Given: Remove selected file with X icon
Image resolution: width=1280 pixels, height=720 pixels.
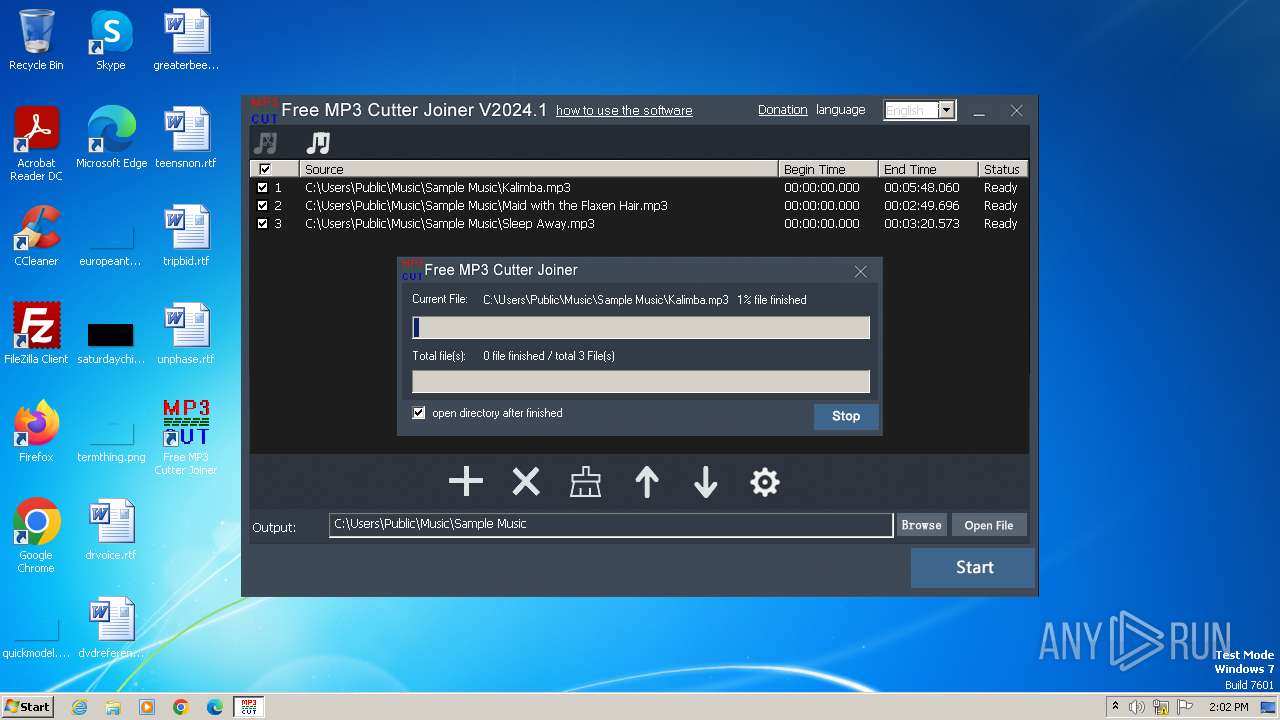Looking at the screenshot, I should click(x=526, y=483).
